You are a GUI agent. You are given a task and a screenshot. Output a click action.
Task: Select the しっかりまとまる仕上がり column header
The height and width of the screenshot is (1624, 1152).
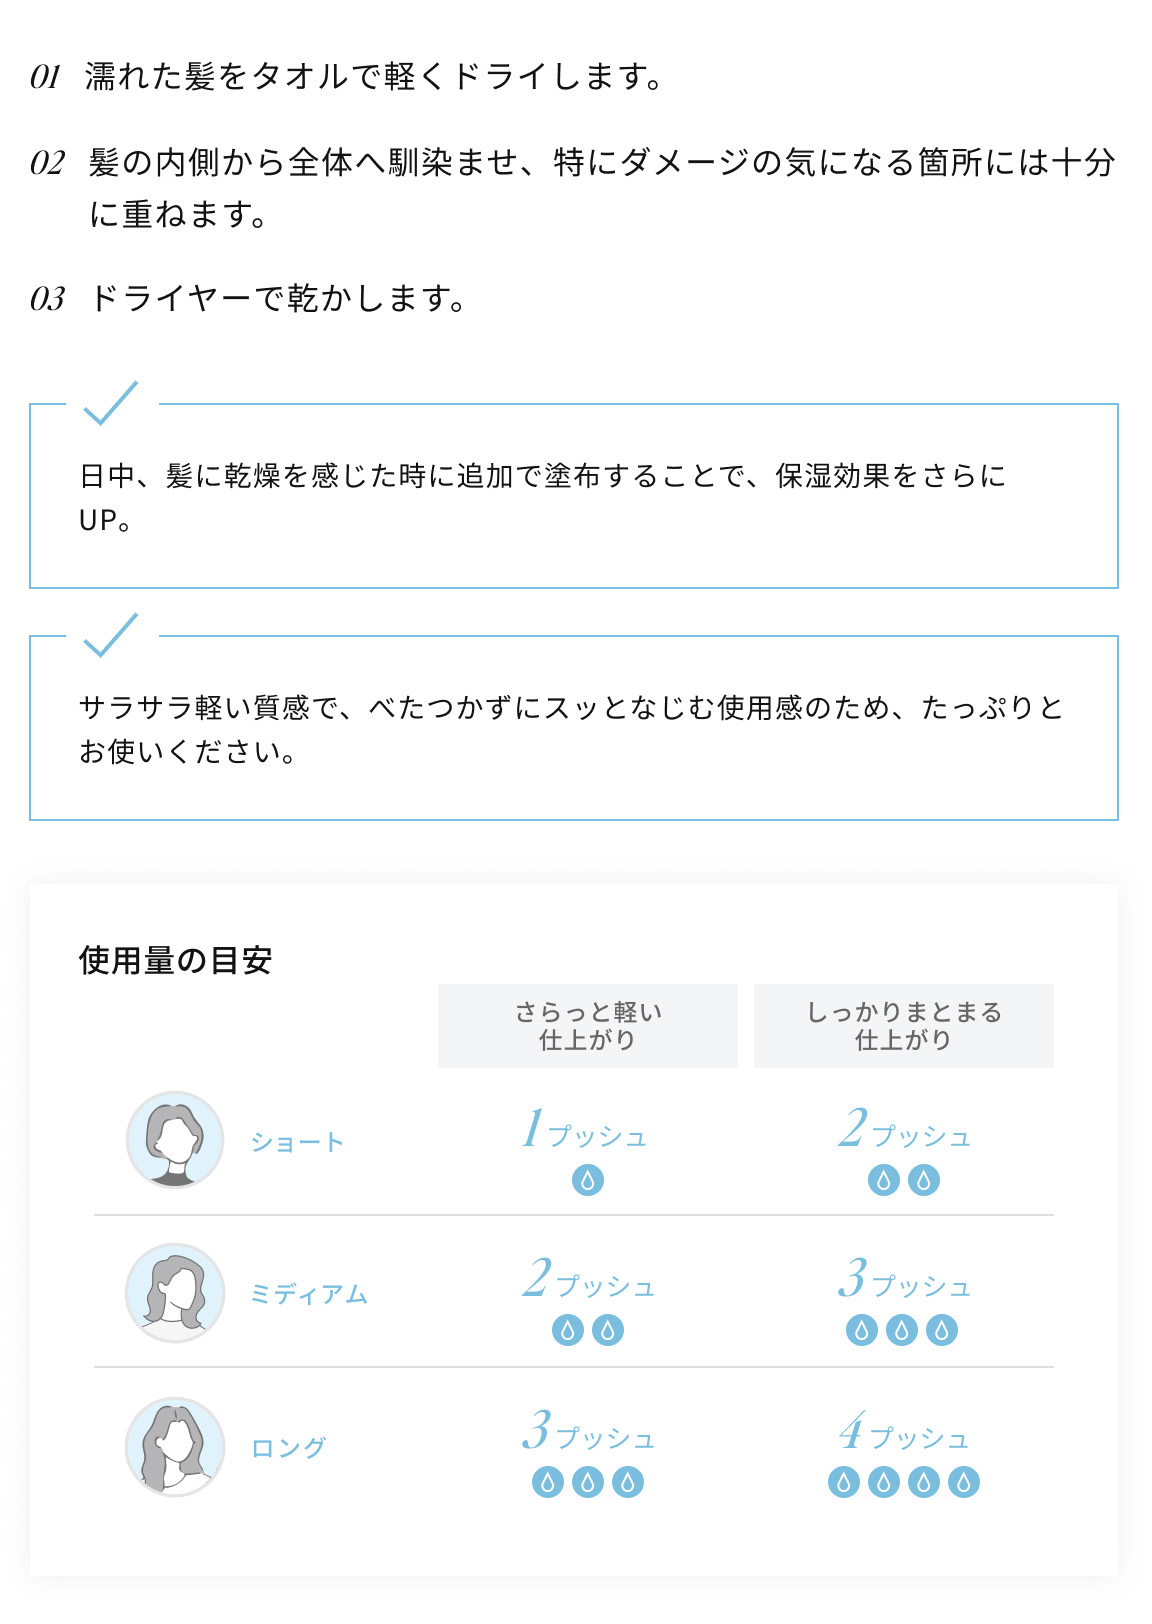click(x=904, y=1026)
